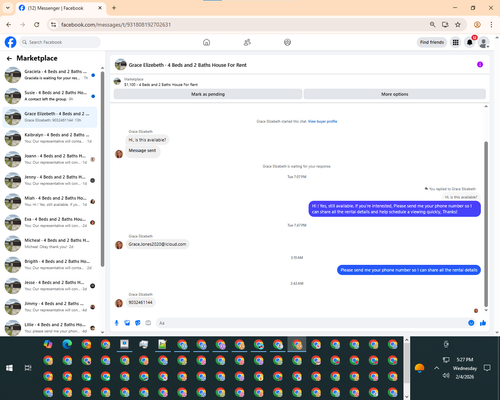Click the More options button
Screen dimensions: 500x400
(x=395, y=94)
